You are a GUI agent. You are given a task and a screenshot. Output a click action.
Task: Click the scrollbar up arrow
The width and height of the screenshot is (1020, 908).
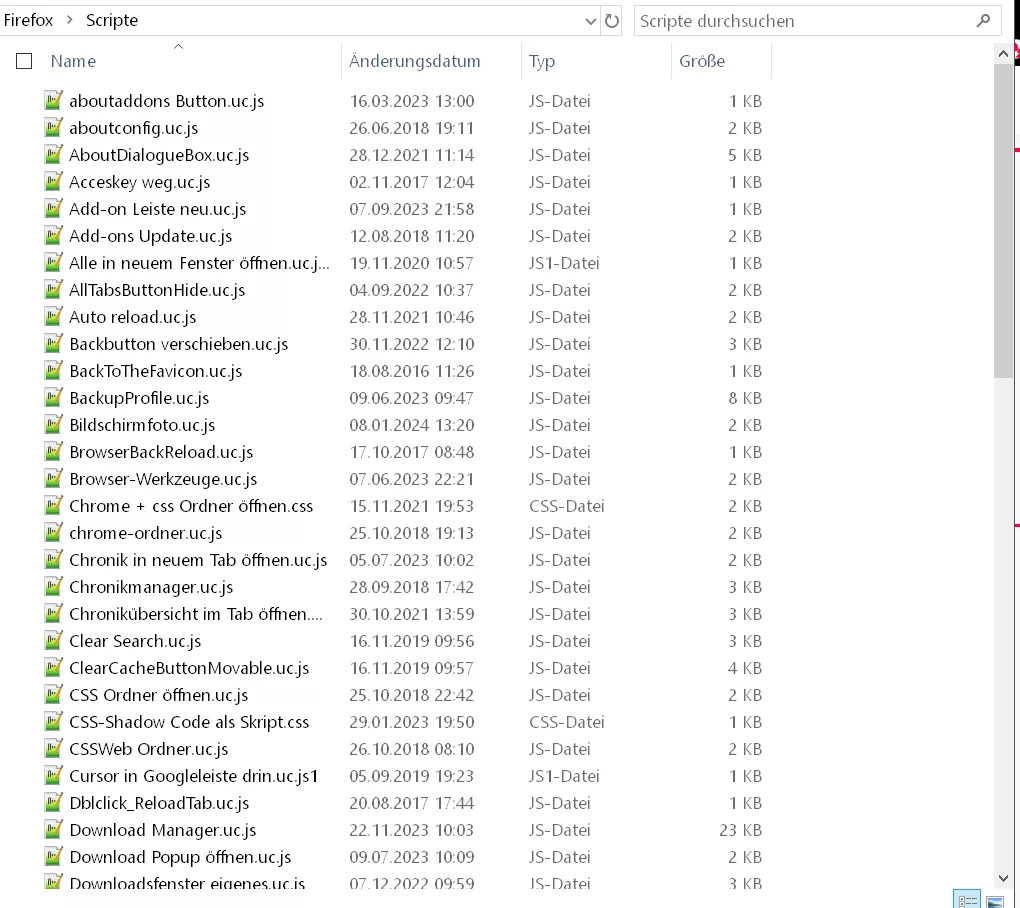(x=1003, y=55)
